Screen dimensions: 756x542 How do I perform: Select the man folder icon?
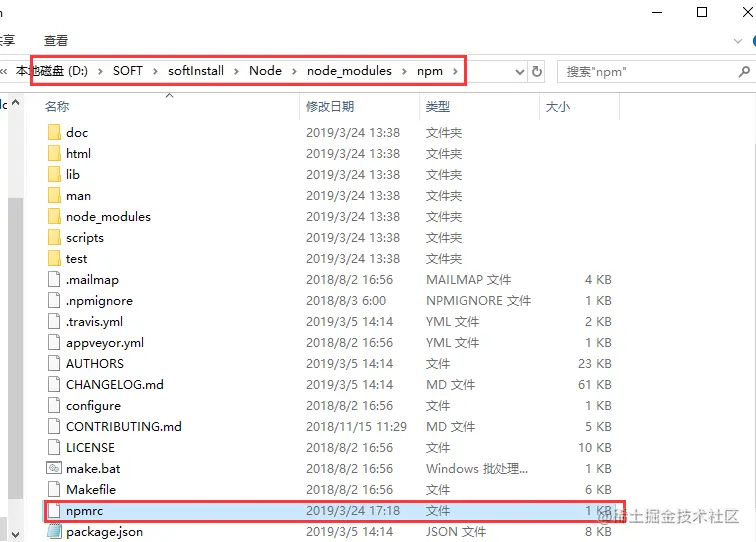pyautogui.click(x=54, y=195)
